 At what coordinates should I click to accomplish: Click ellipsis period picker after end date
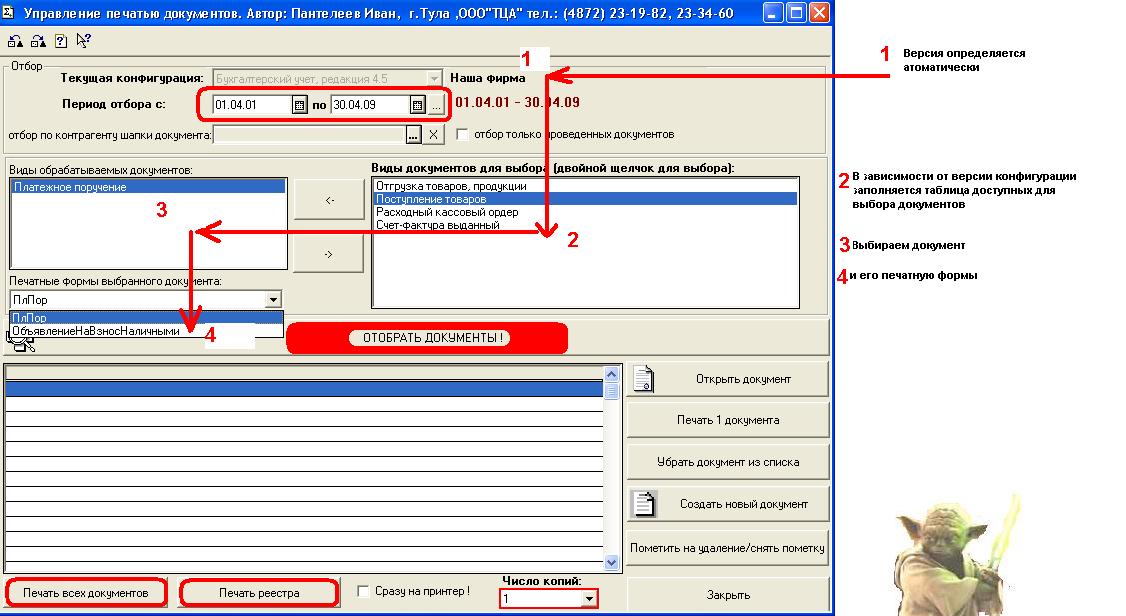tap(436, 105)
